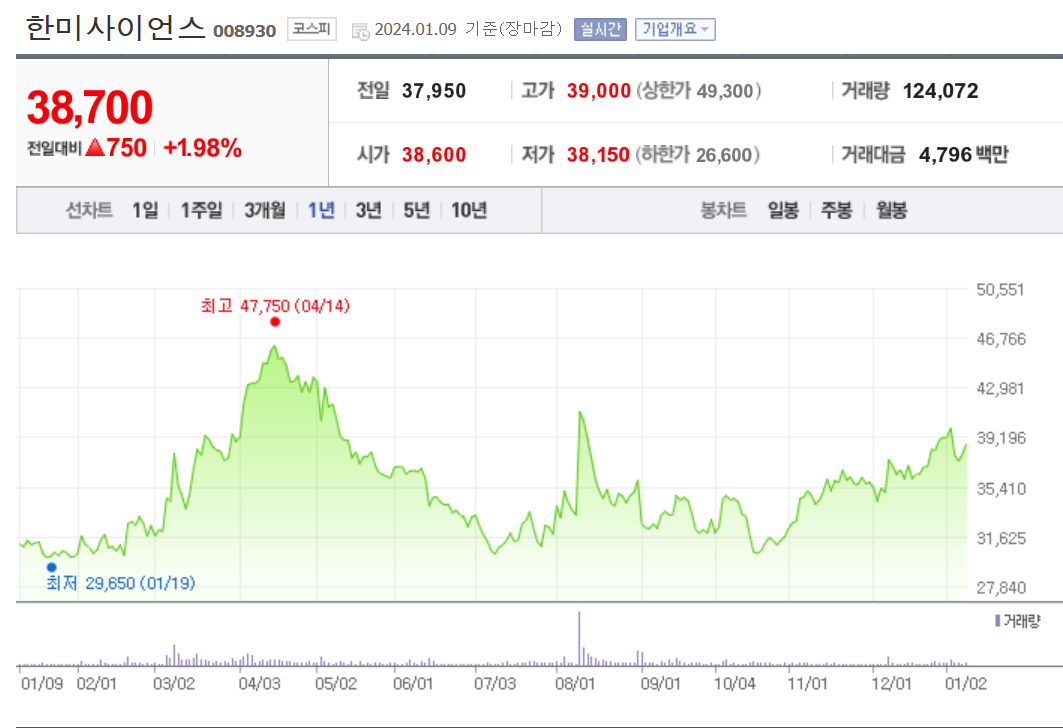Click the lower limit price 26,600
Image resolution: width=1063 pixels, height=728 pixels.
[x=724, y=155]
